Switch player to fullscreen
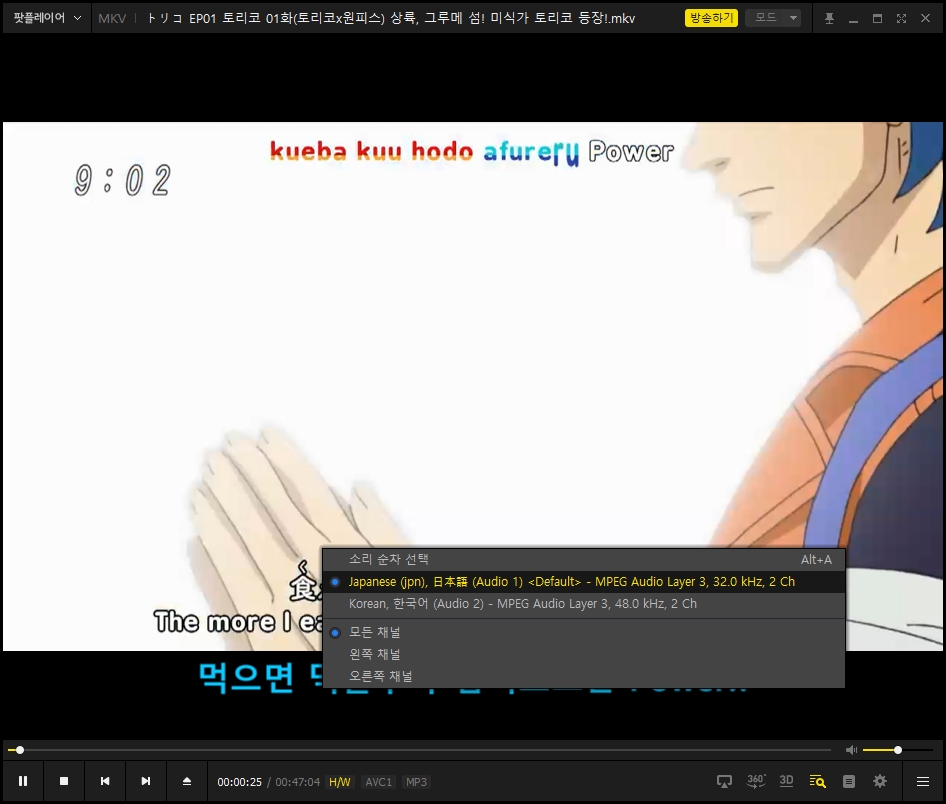The image size is (946, 804). [x=901, y=18]
